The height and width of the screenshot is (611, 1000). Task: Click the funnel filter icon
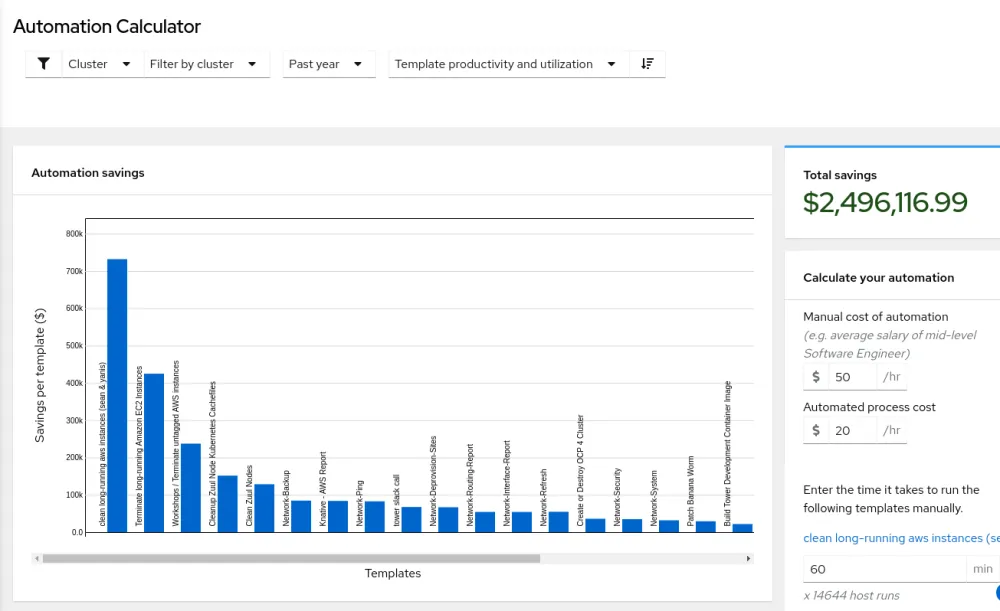point(43,64)
